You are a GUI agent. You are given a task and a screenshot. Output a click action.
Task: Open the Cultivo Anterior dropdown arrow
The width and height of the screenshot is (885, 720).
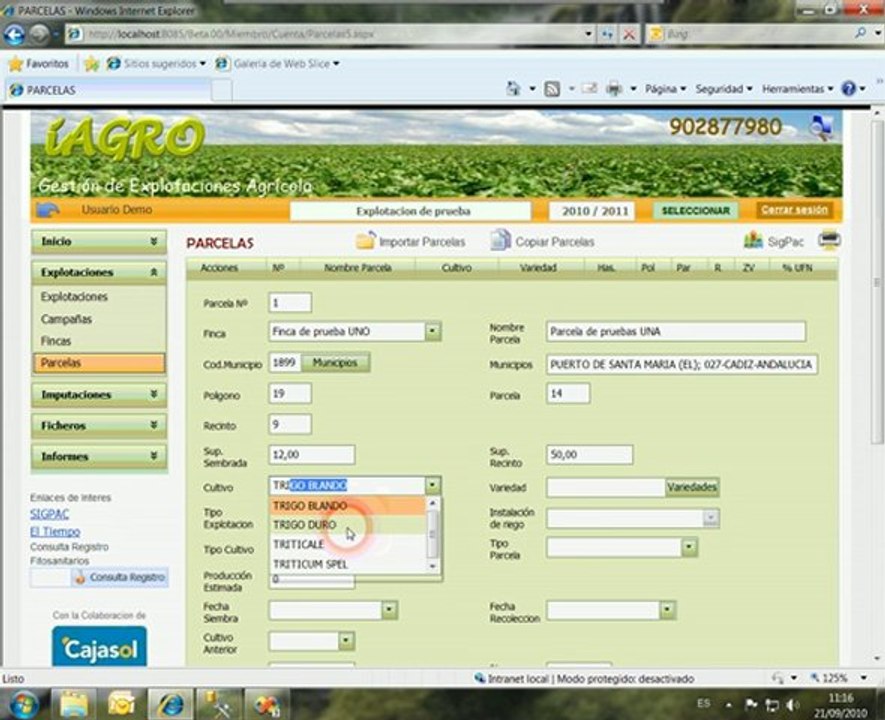tap(346, 640)
